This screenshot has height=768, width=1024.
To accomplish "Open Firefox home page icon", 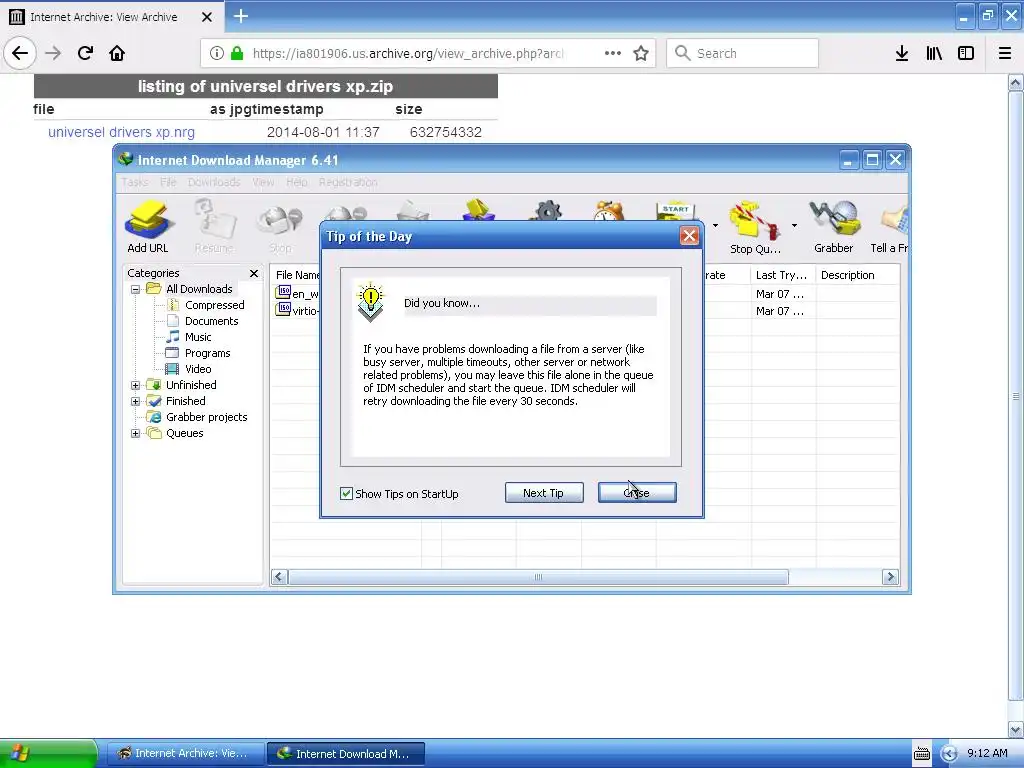I will pos(117,53).
